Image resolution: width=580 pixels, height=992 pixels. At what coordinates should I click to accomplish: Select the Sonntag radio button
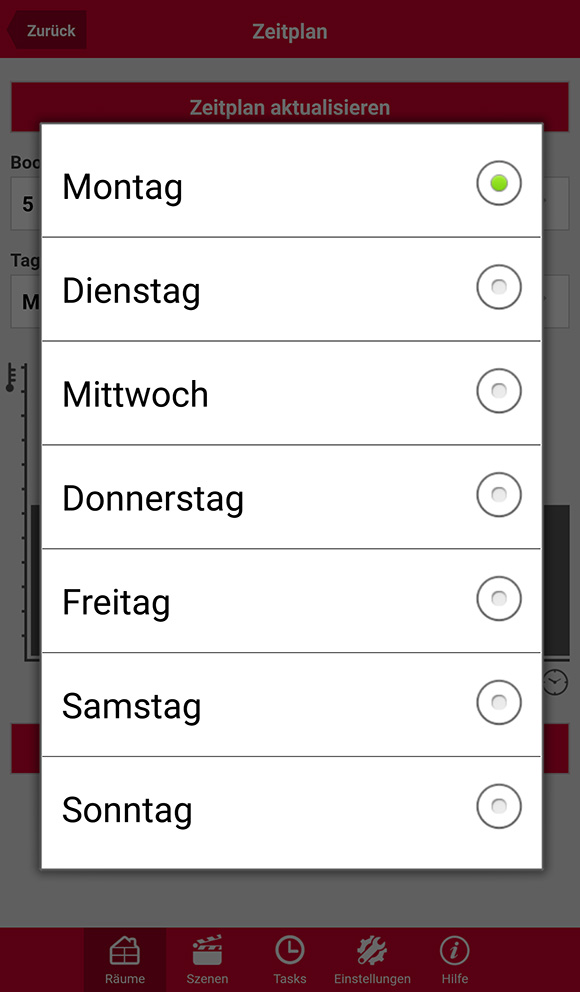coord(499,806)
